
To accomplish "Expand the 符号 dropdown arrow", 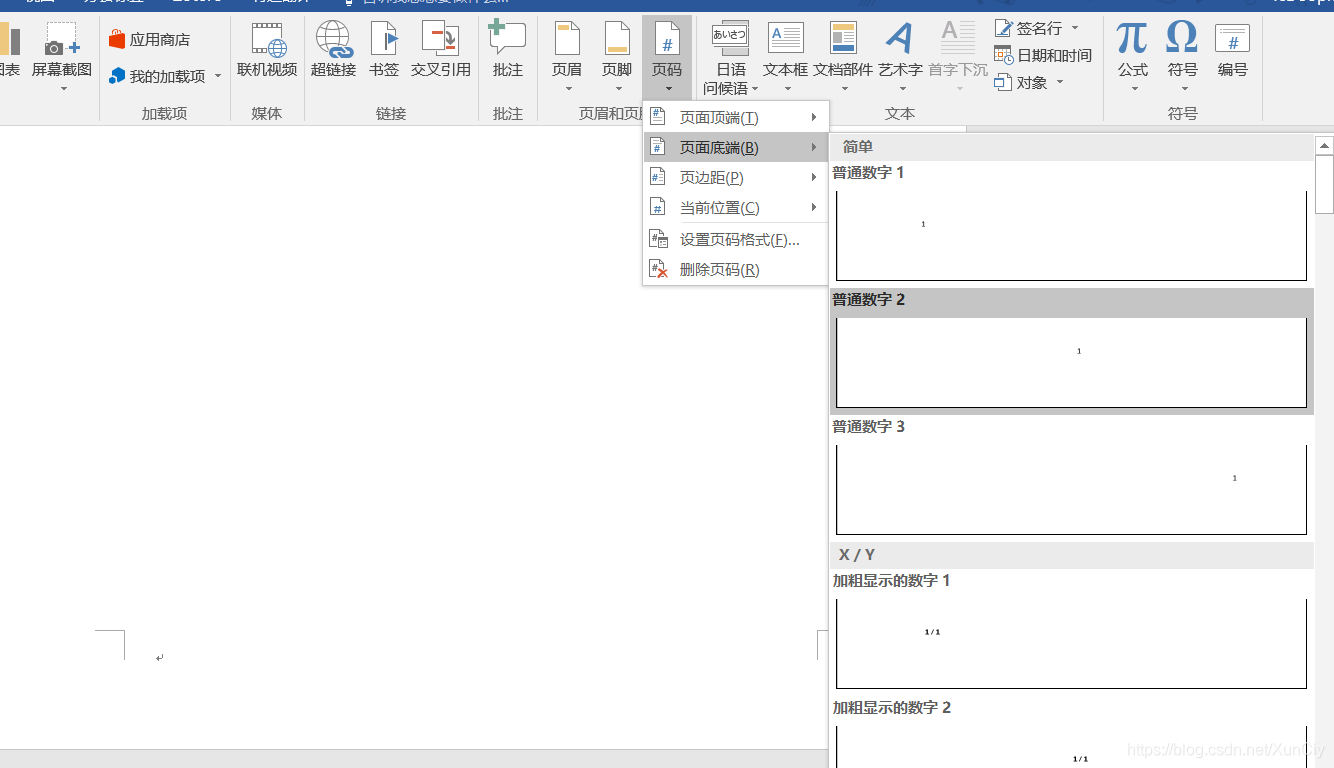I will click(1184, 89).
